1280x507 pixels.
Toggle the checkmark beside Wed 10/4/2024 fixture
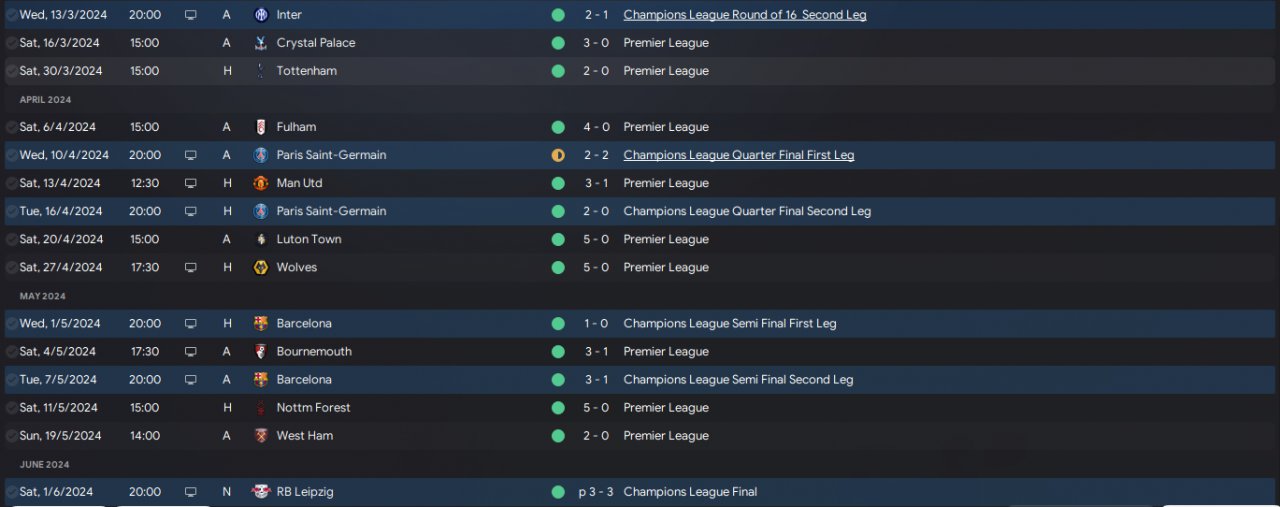(x=11, y=155)
